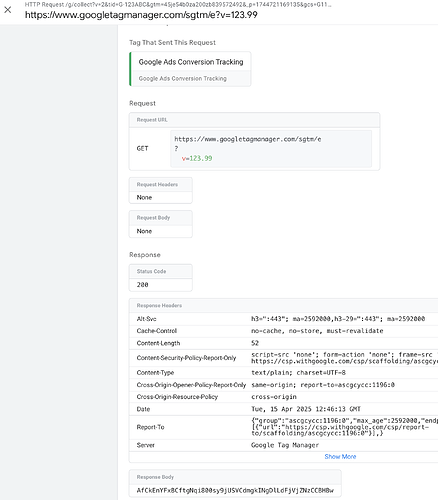Click the Request Body None value

(x=144, y=231)
